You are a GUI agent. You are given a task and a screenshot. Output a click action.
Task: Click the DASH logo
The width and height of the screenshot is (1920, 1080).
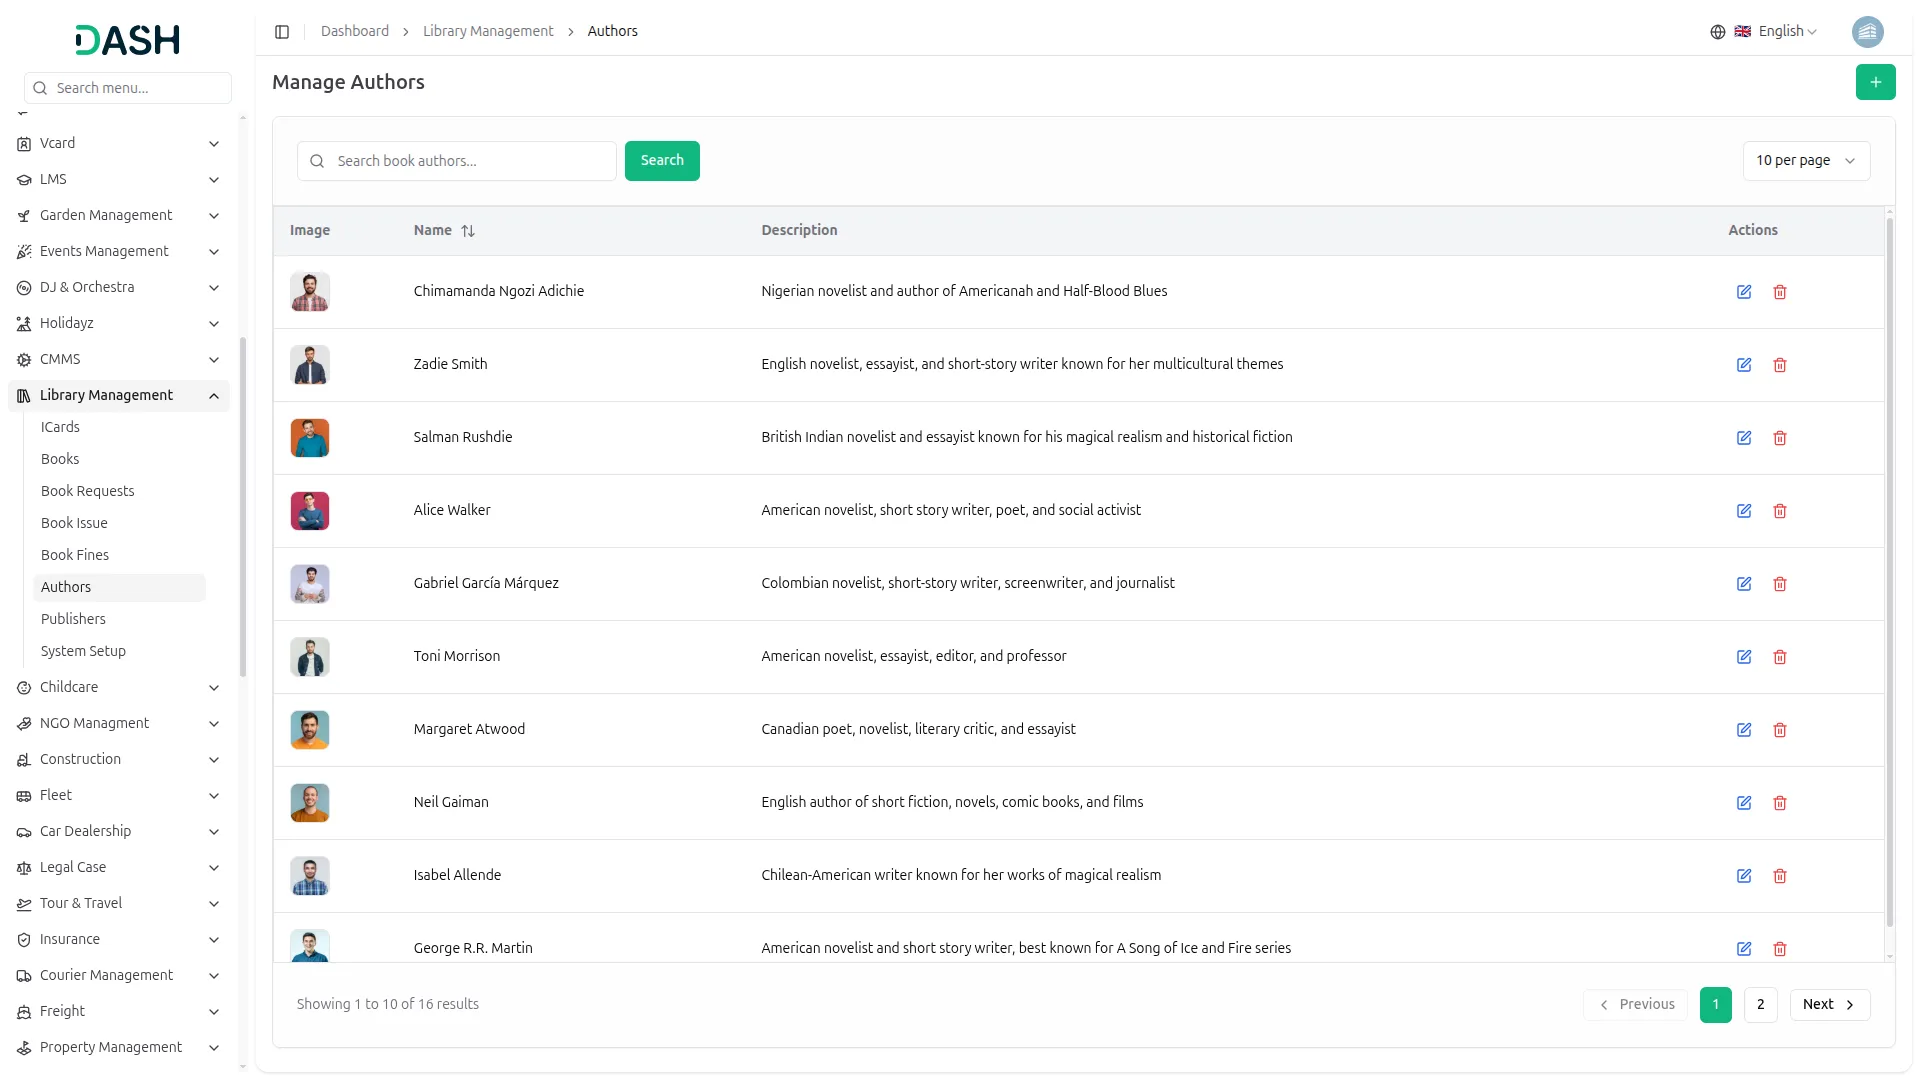tap(128, 40)
